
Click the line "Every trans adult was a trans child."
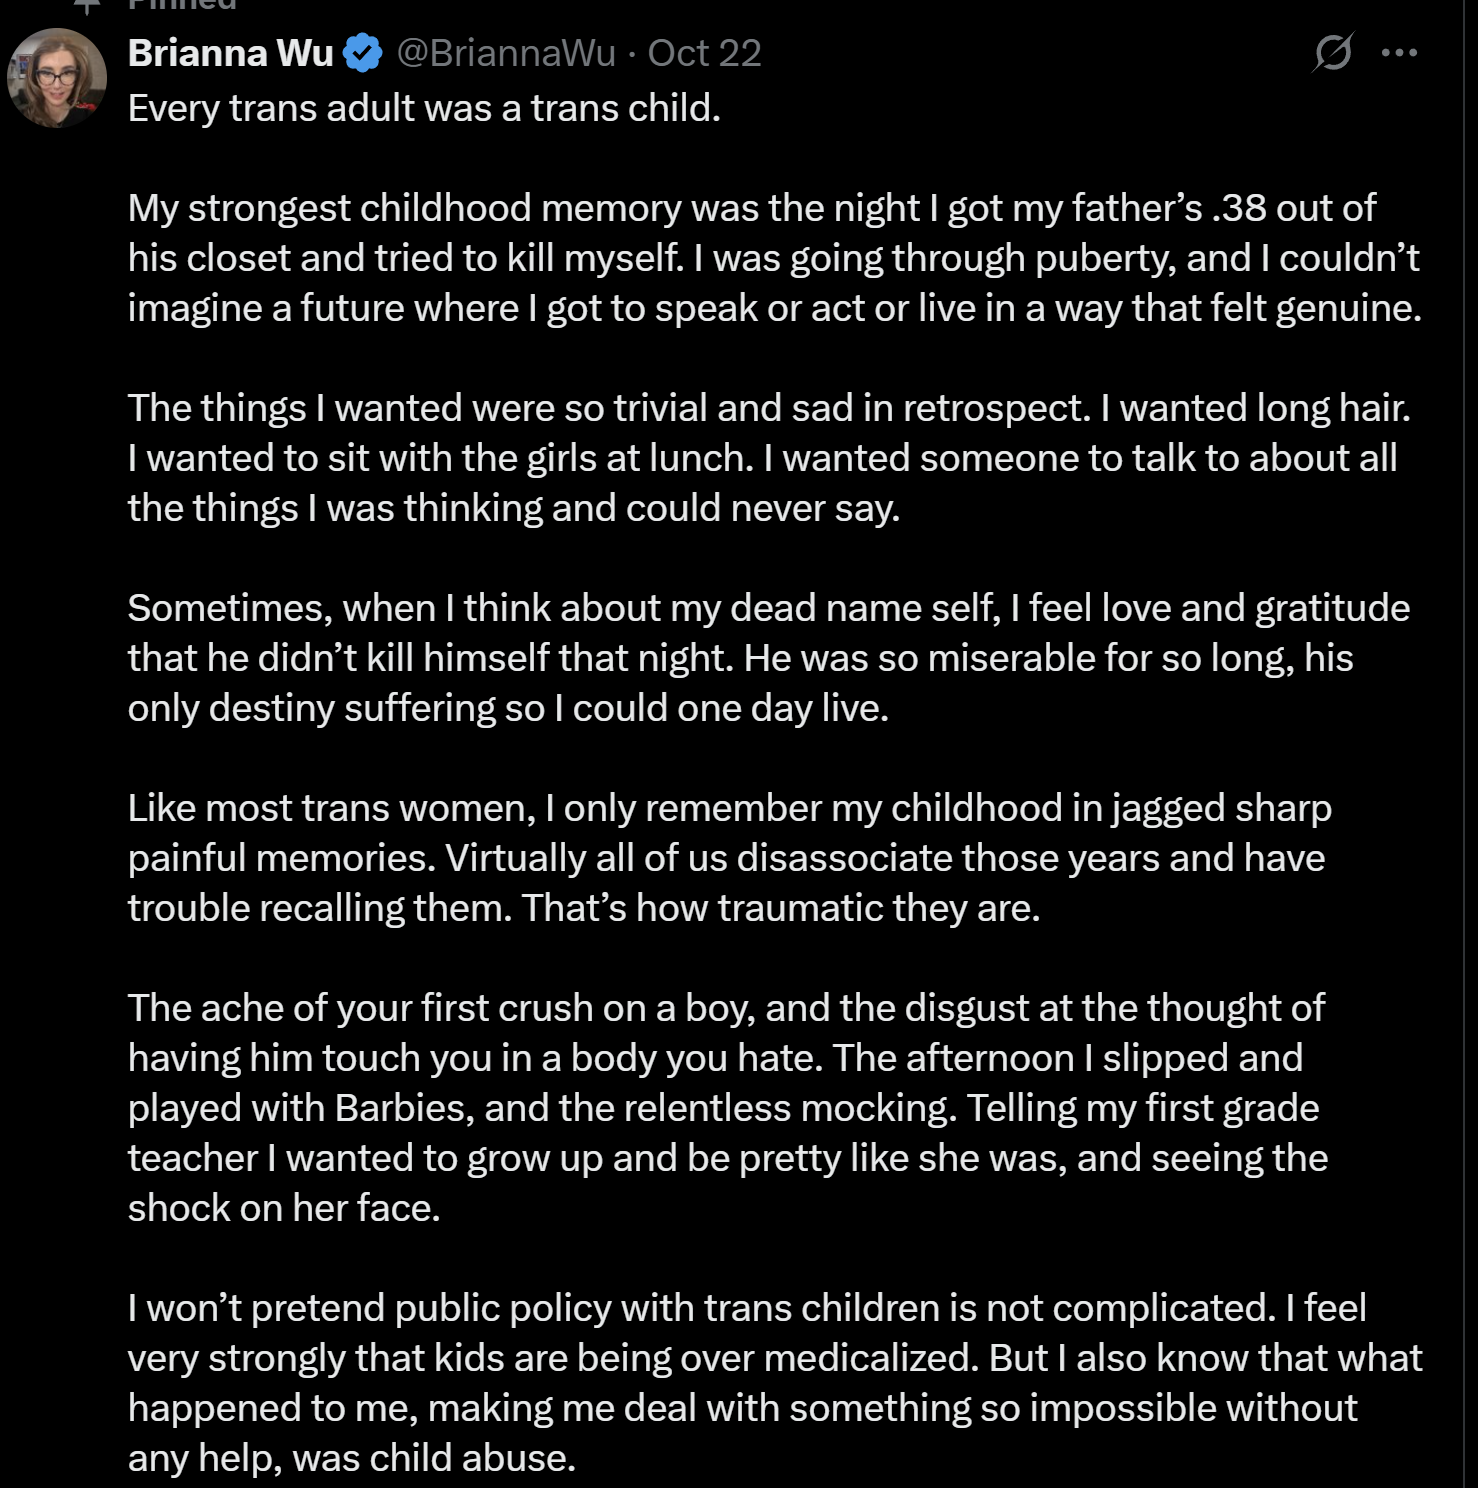[424, 108]
